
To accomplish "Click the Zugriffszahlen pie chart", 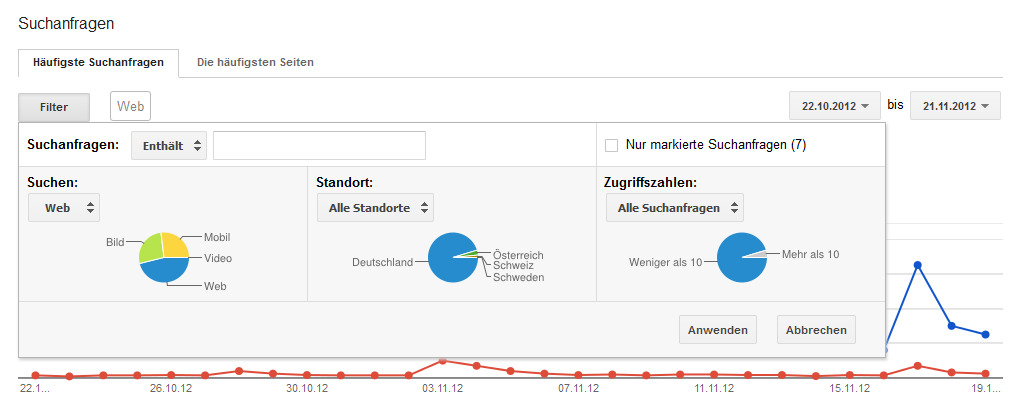I will point(742,258).
